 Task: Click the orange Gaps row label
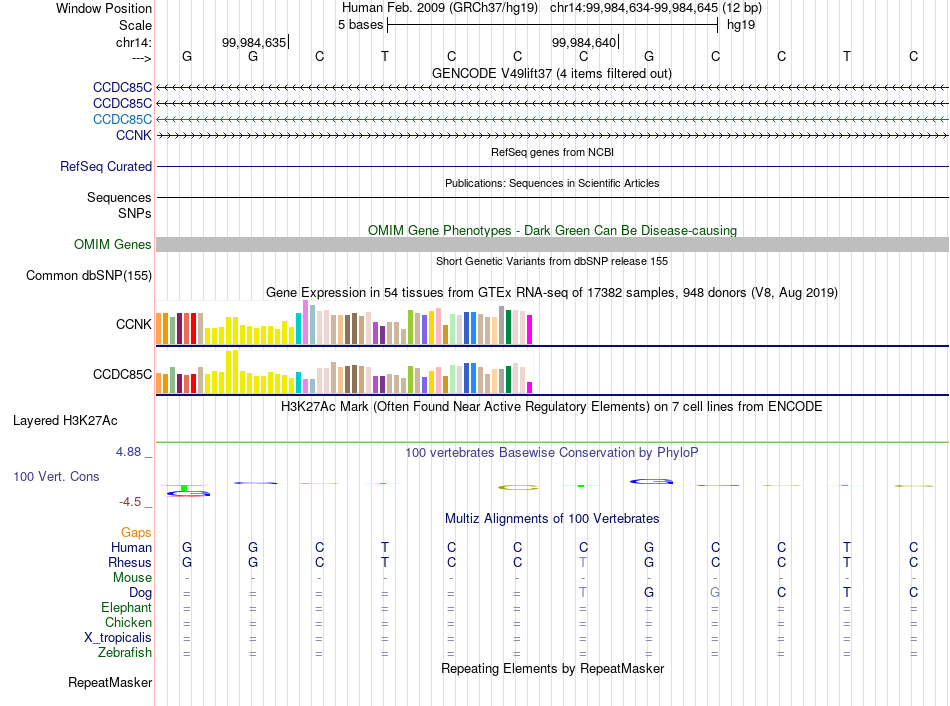click(136, 532)
